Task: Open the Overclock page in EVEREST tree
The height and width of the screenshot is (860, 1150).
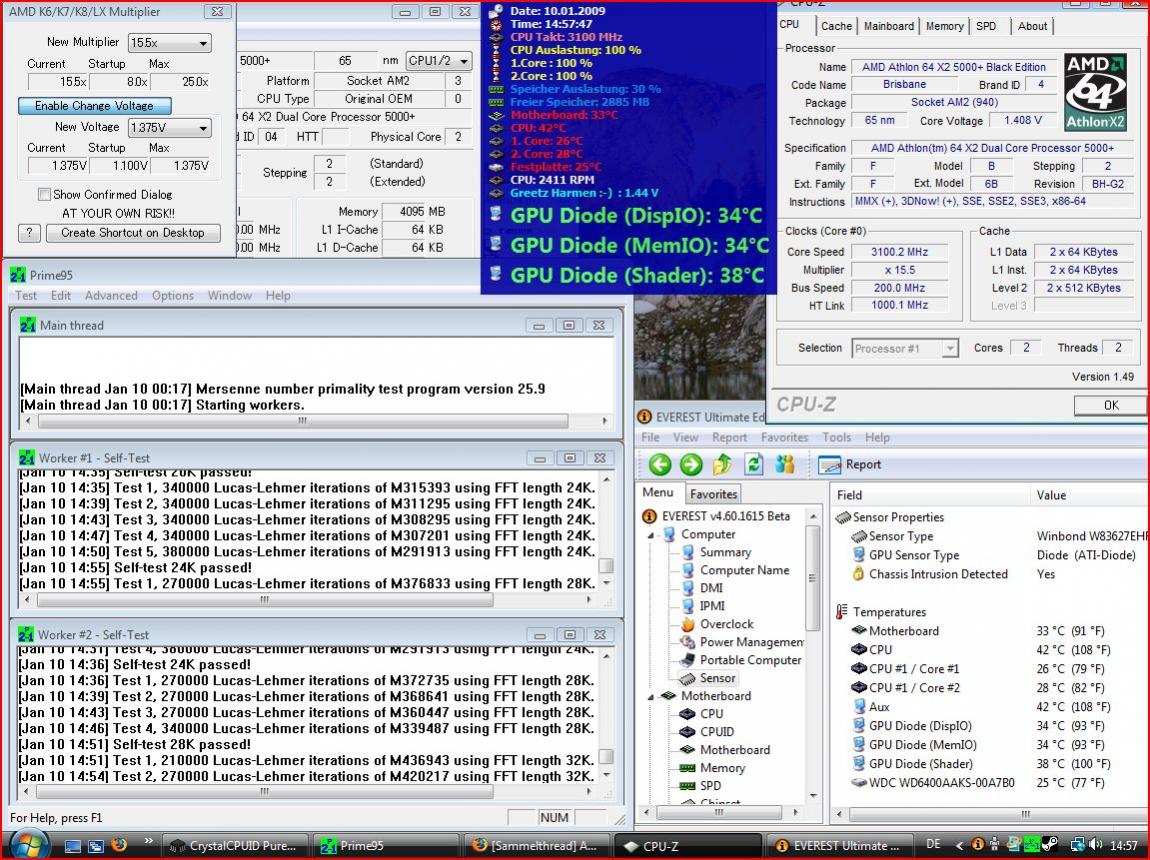Action: pyautogui.click(x=726, y=624)
